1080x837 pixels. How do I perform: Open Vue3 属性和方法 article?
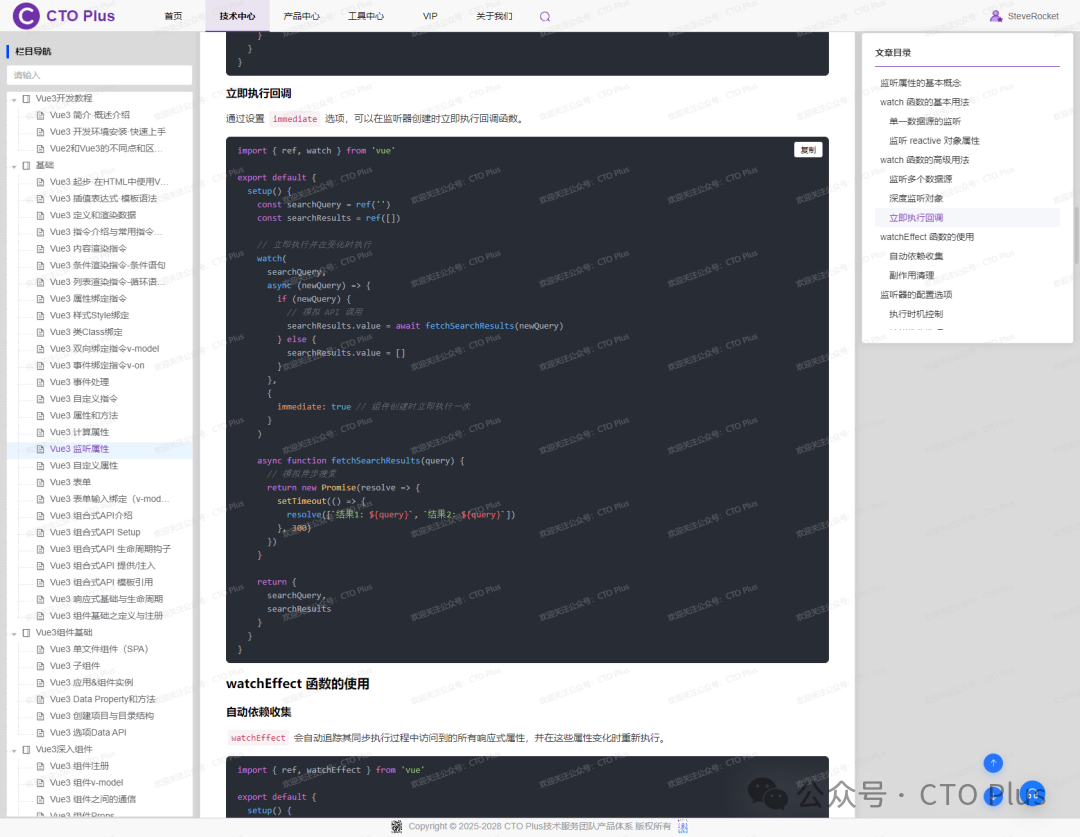83,415
